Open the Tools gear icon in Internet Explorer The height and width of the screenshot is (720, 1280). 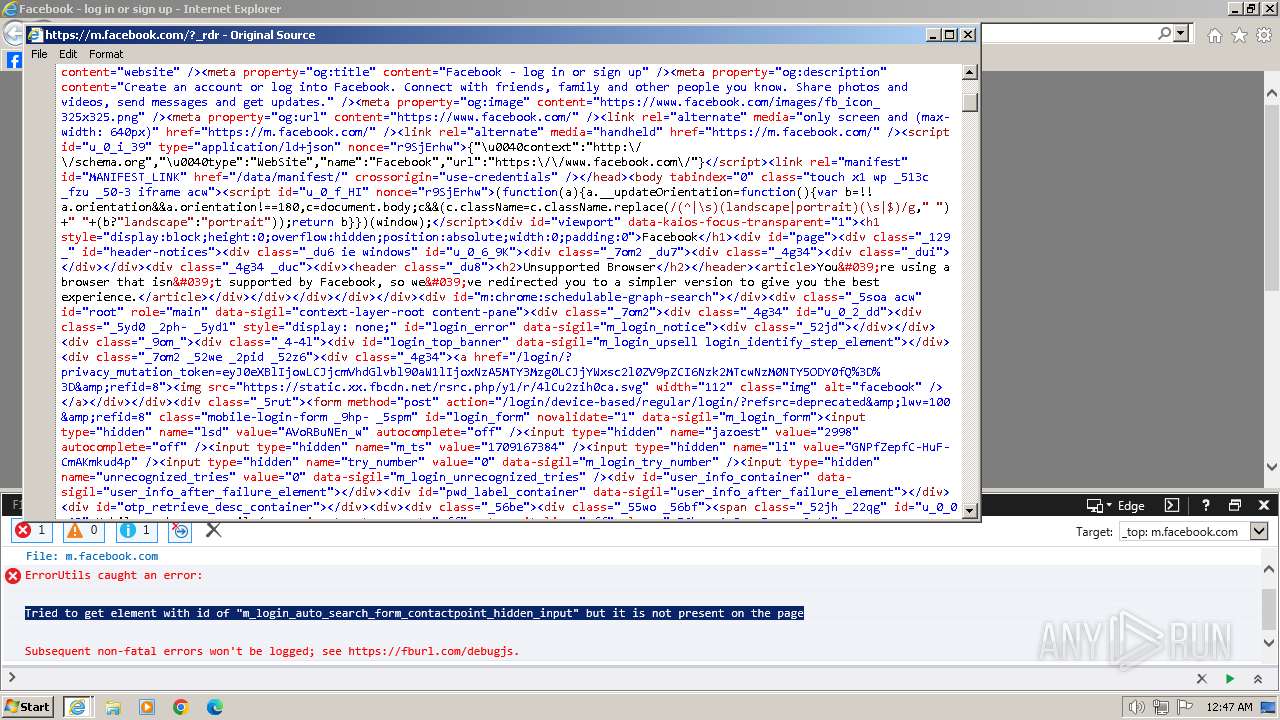[1264, 35]
